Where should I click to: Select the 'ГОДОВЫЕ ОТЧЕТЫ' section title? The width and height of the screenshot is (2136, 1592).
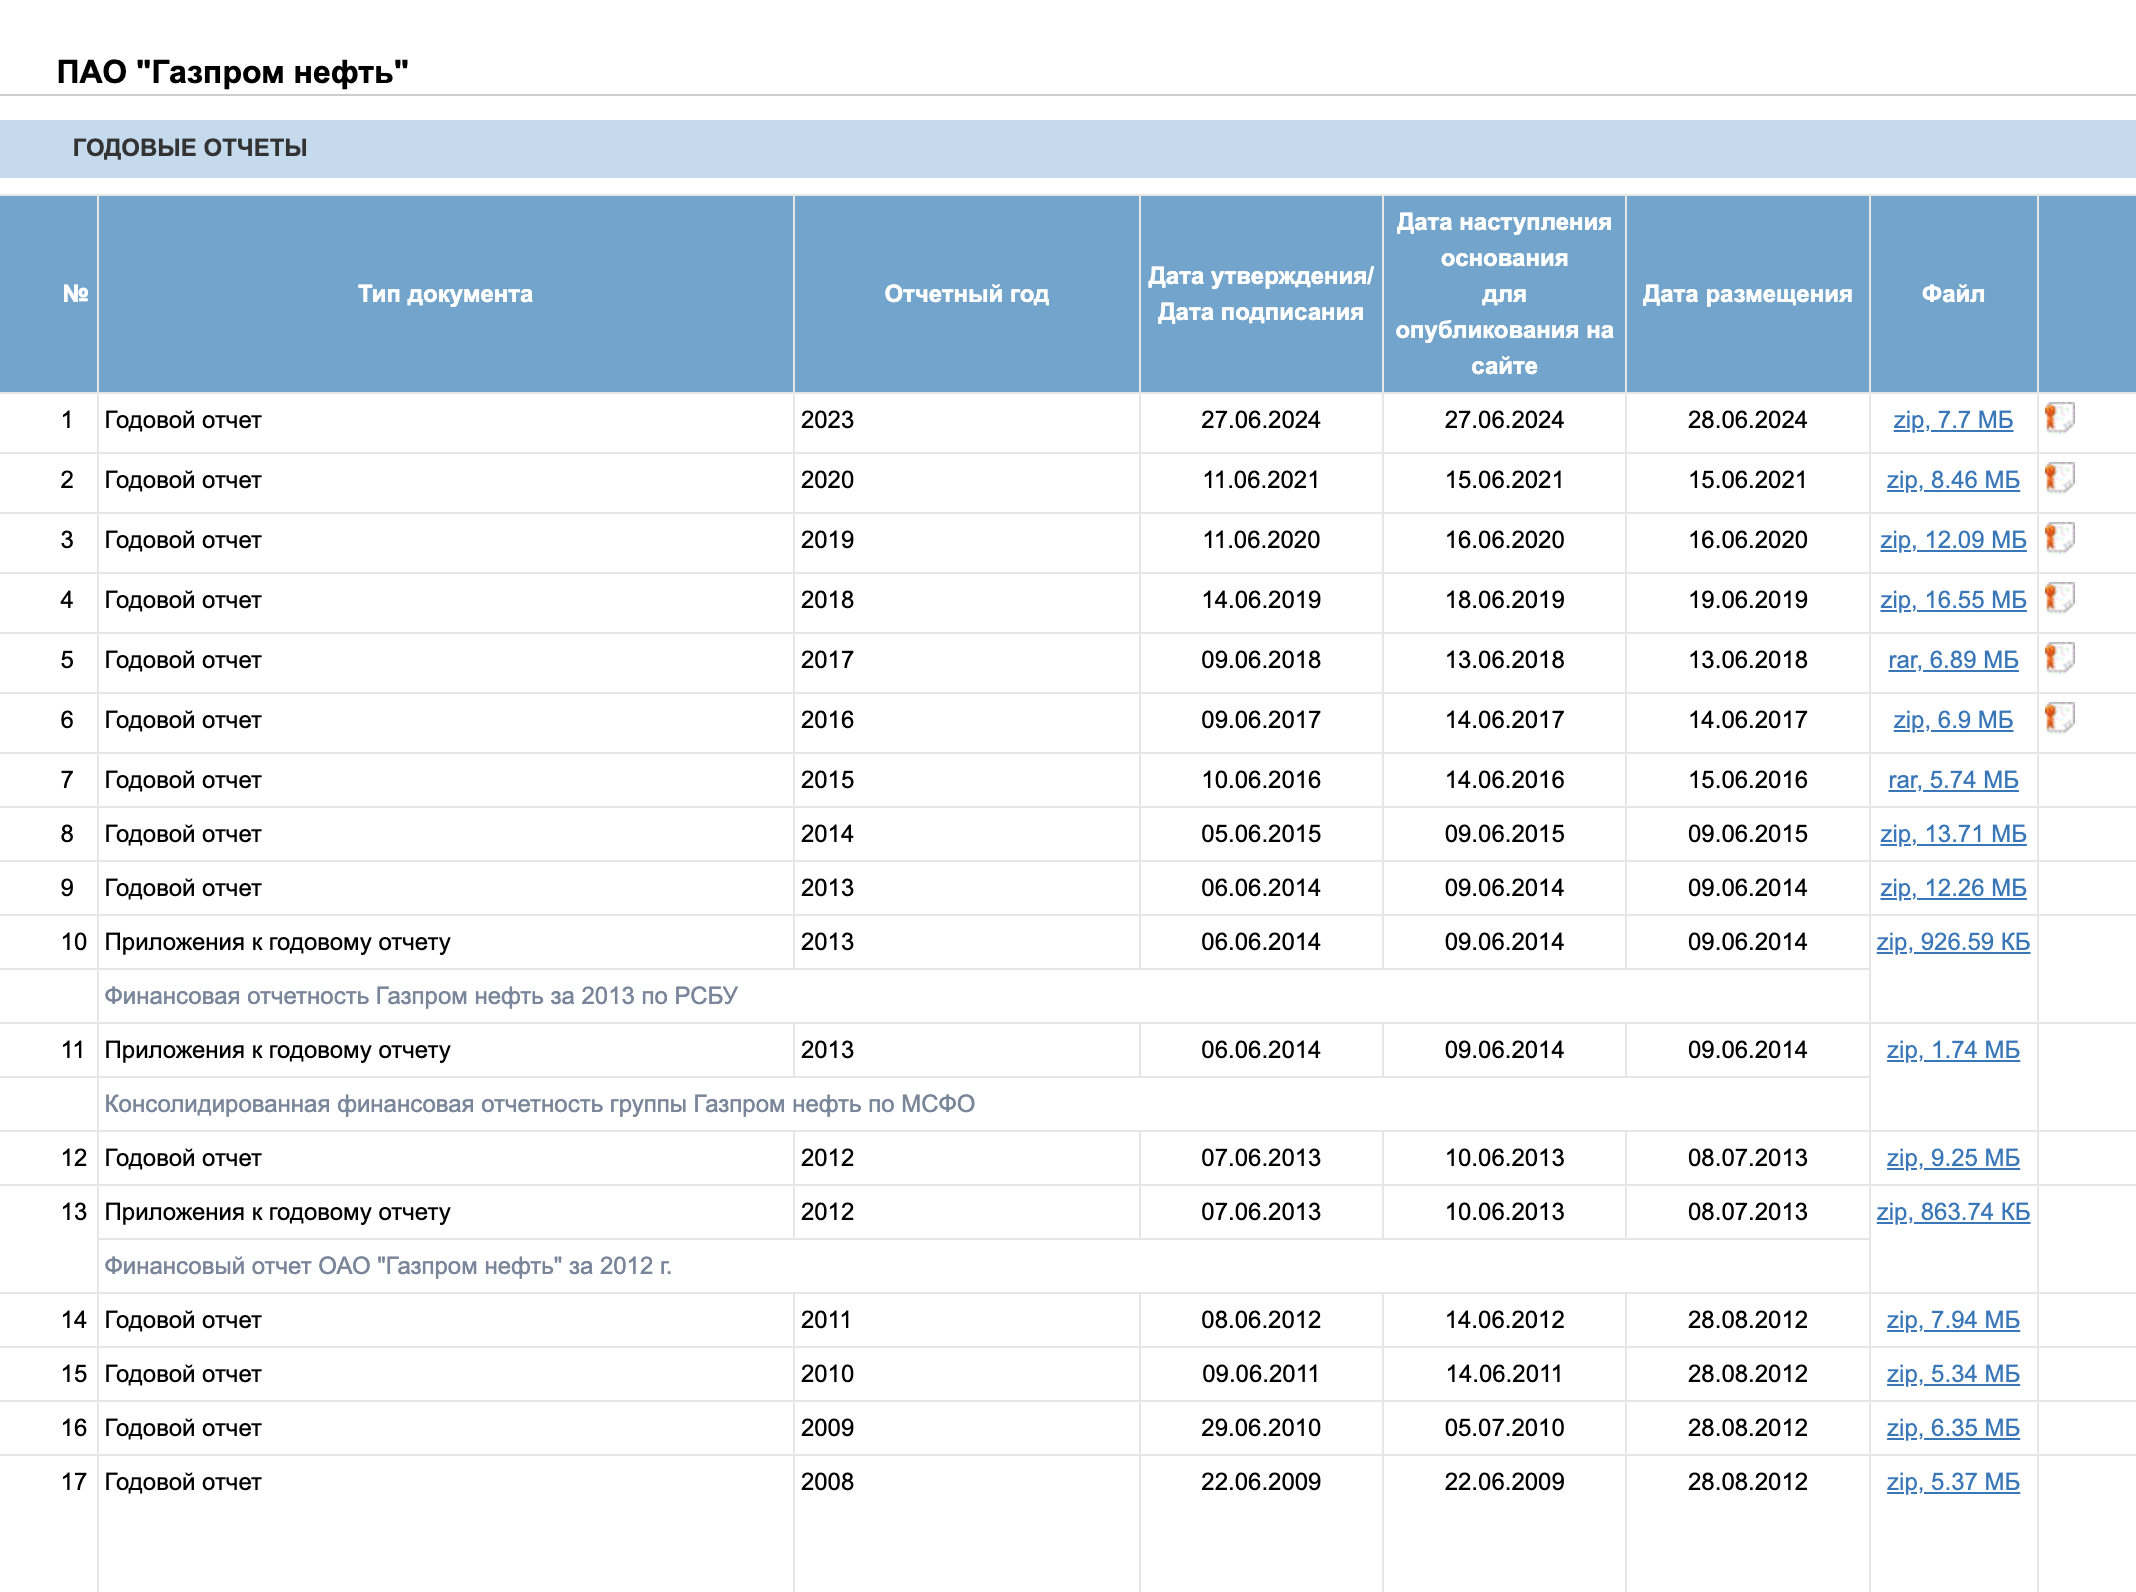[x=190, y=148]
